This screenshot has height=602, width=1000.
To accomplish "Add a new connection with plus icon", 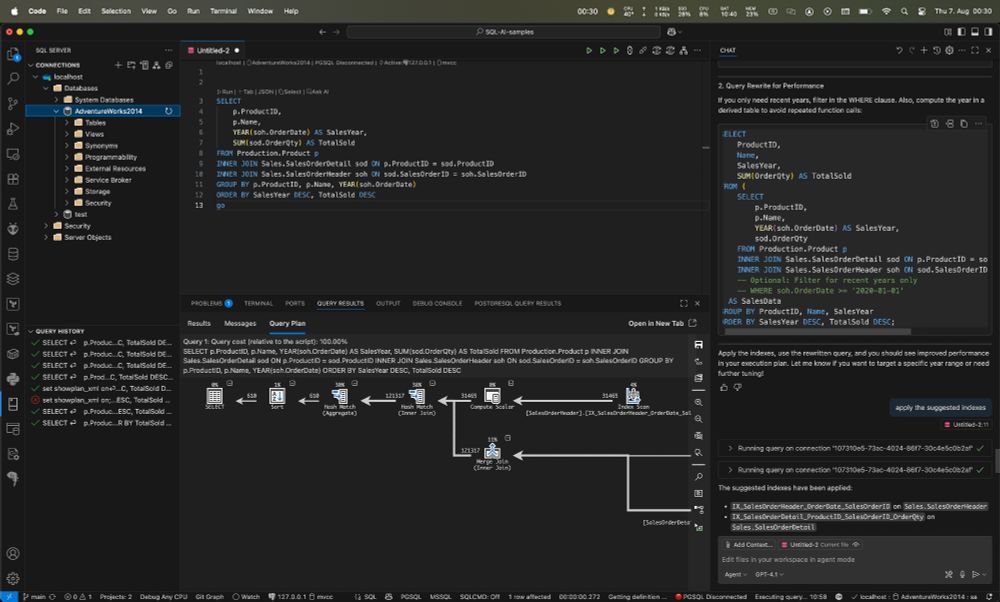I will point(118,65).
